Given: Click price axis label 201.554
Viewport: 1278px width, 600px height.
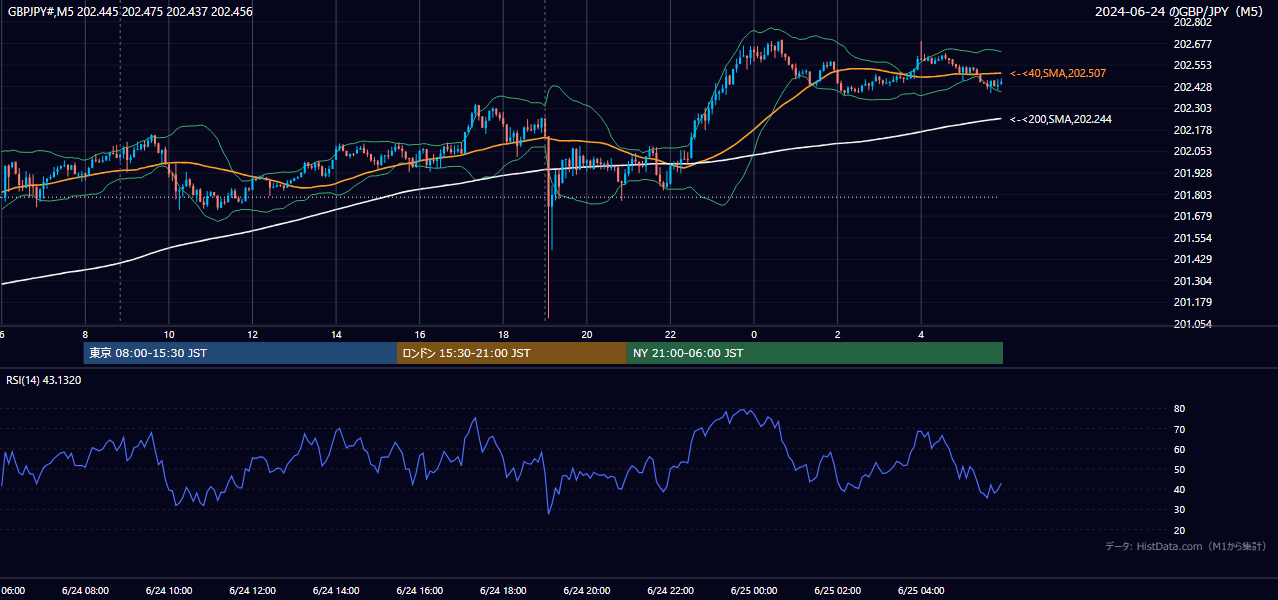Looking at the screenshot, I should point(1192,238).
